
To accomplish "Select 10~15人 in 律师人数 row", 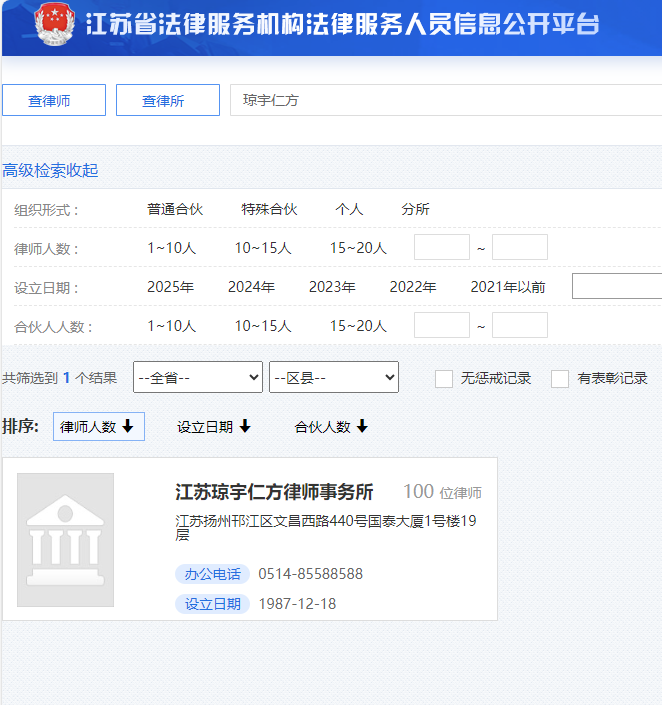I will click(x=263, y=248).
